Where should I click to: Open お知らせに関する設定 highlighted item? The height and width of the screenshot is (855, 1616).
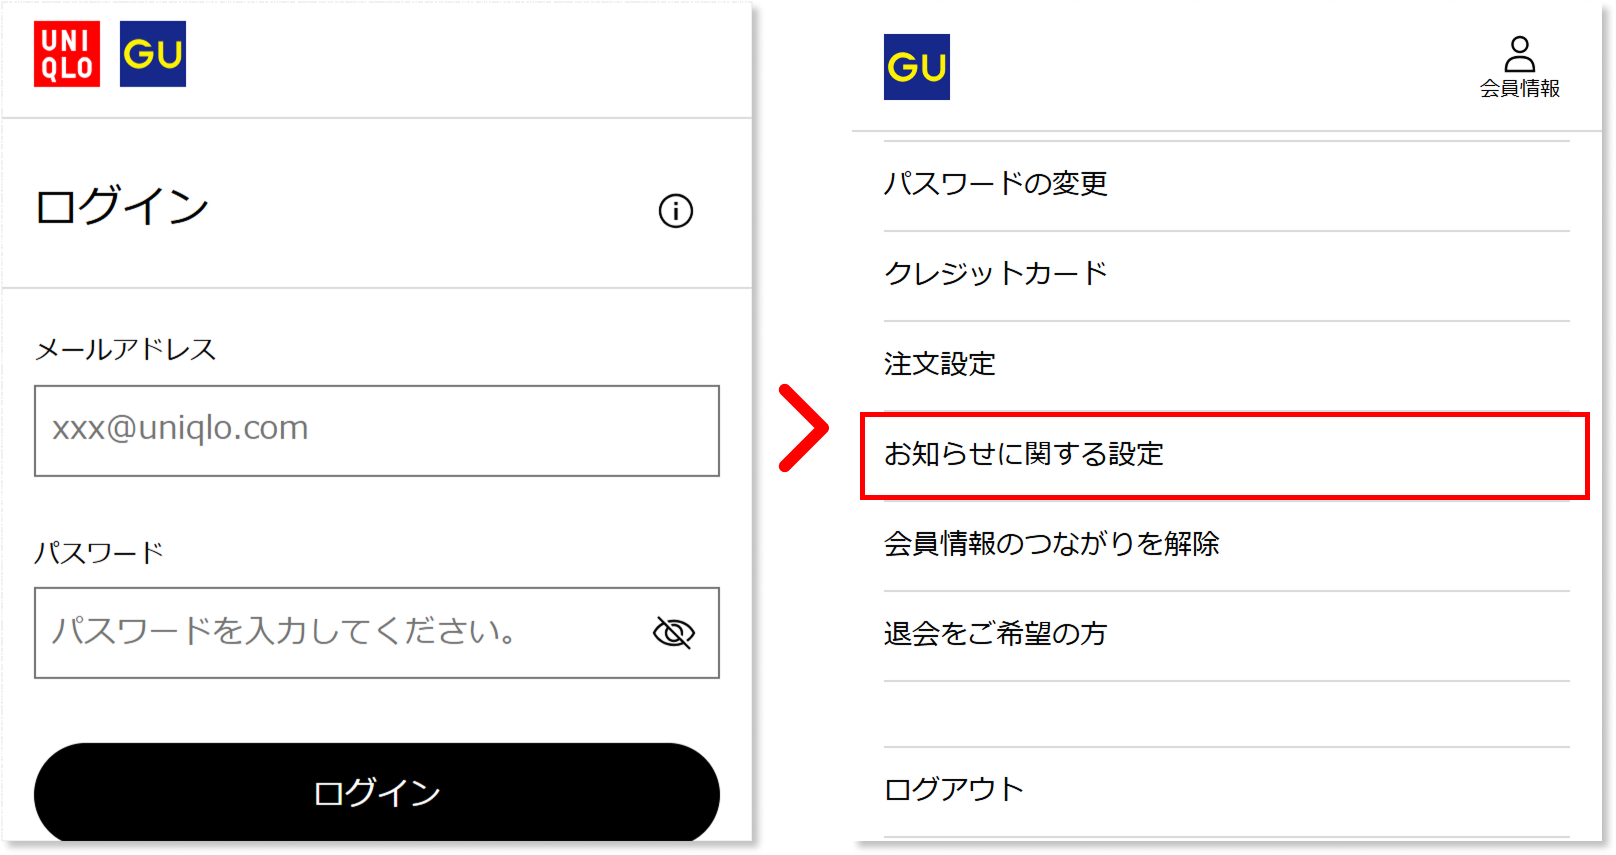[1225, 455]
